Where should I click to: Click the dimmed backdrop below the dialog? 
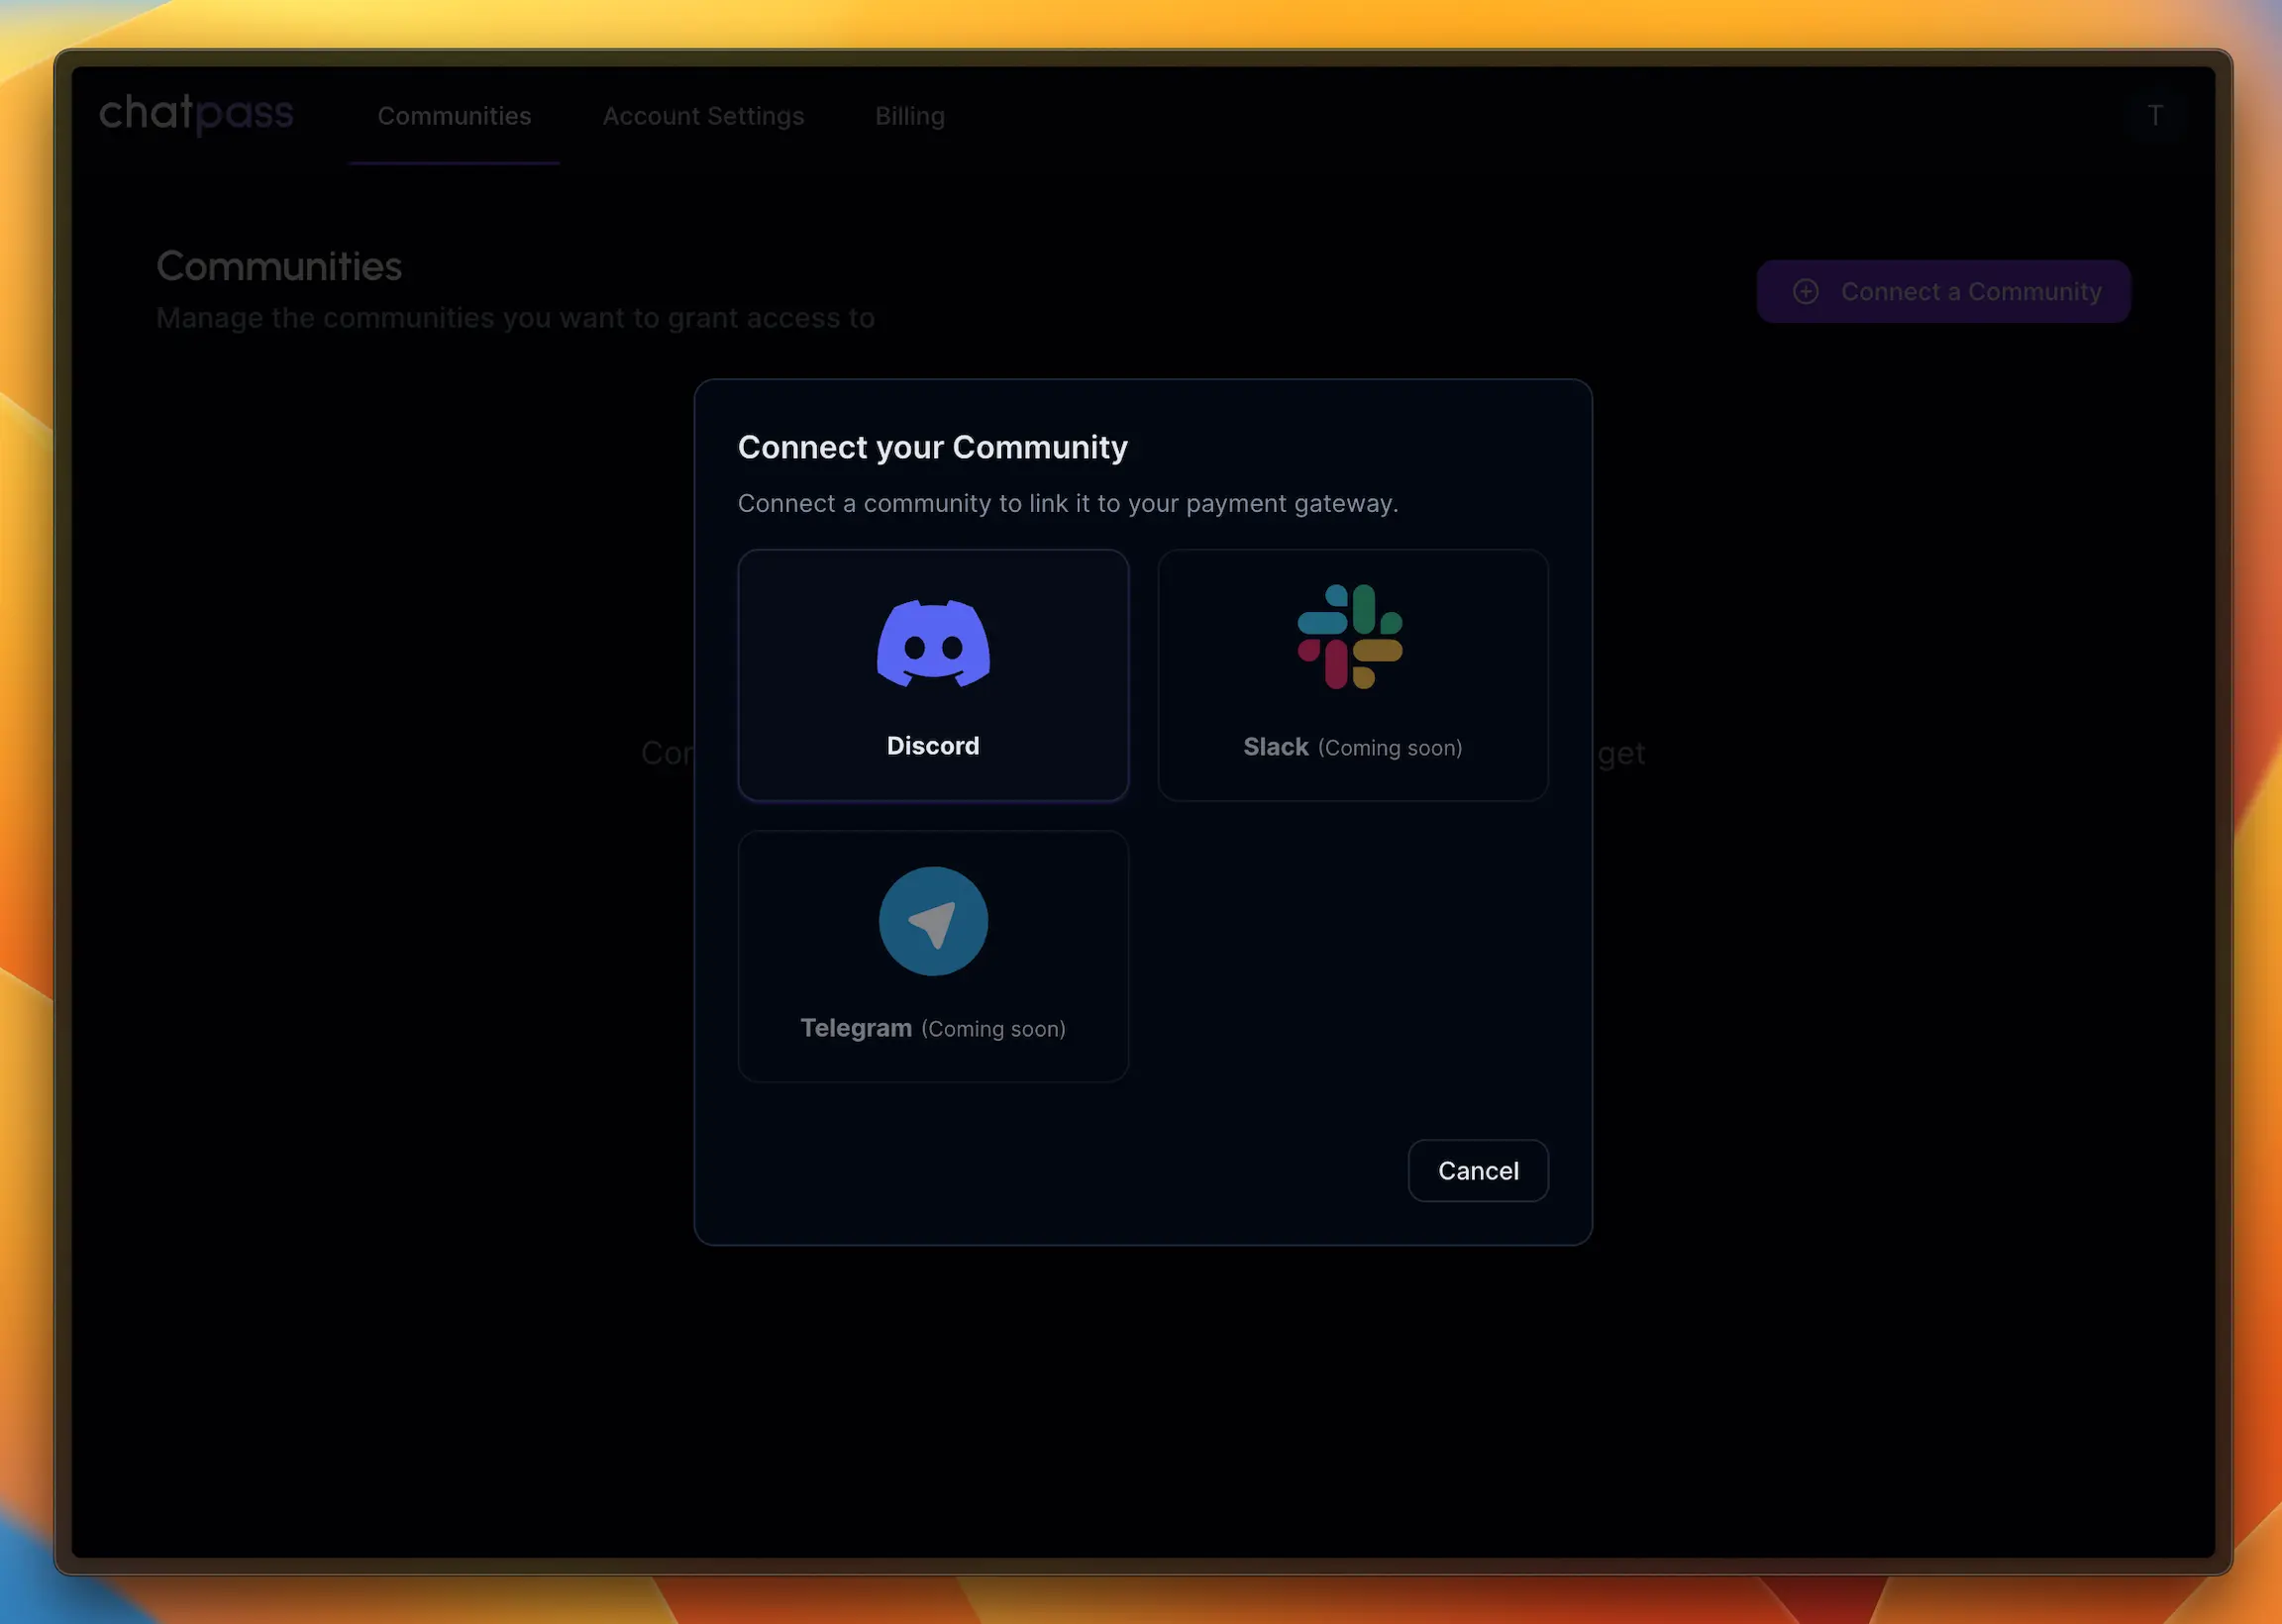1142,1400
